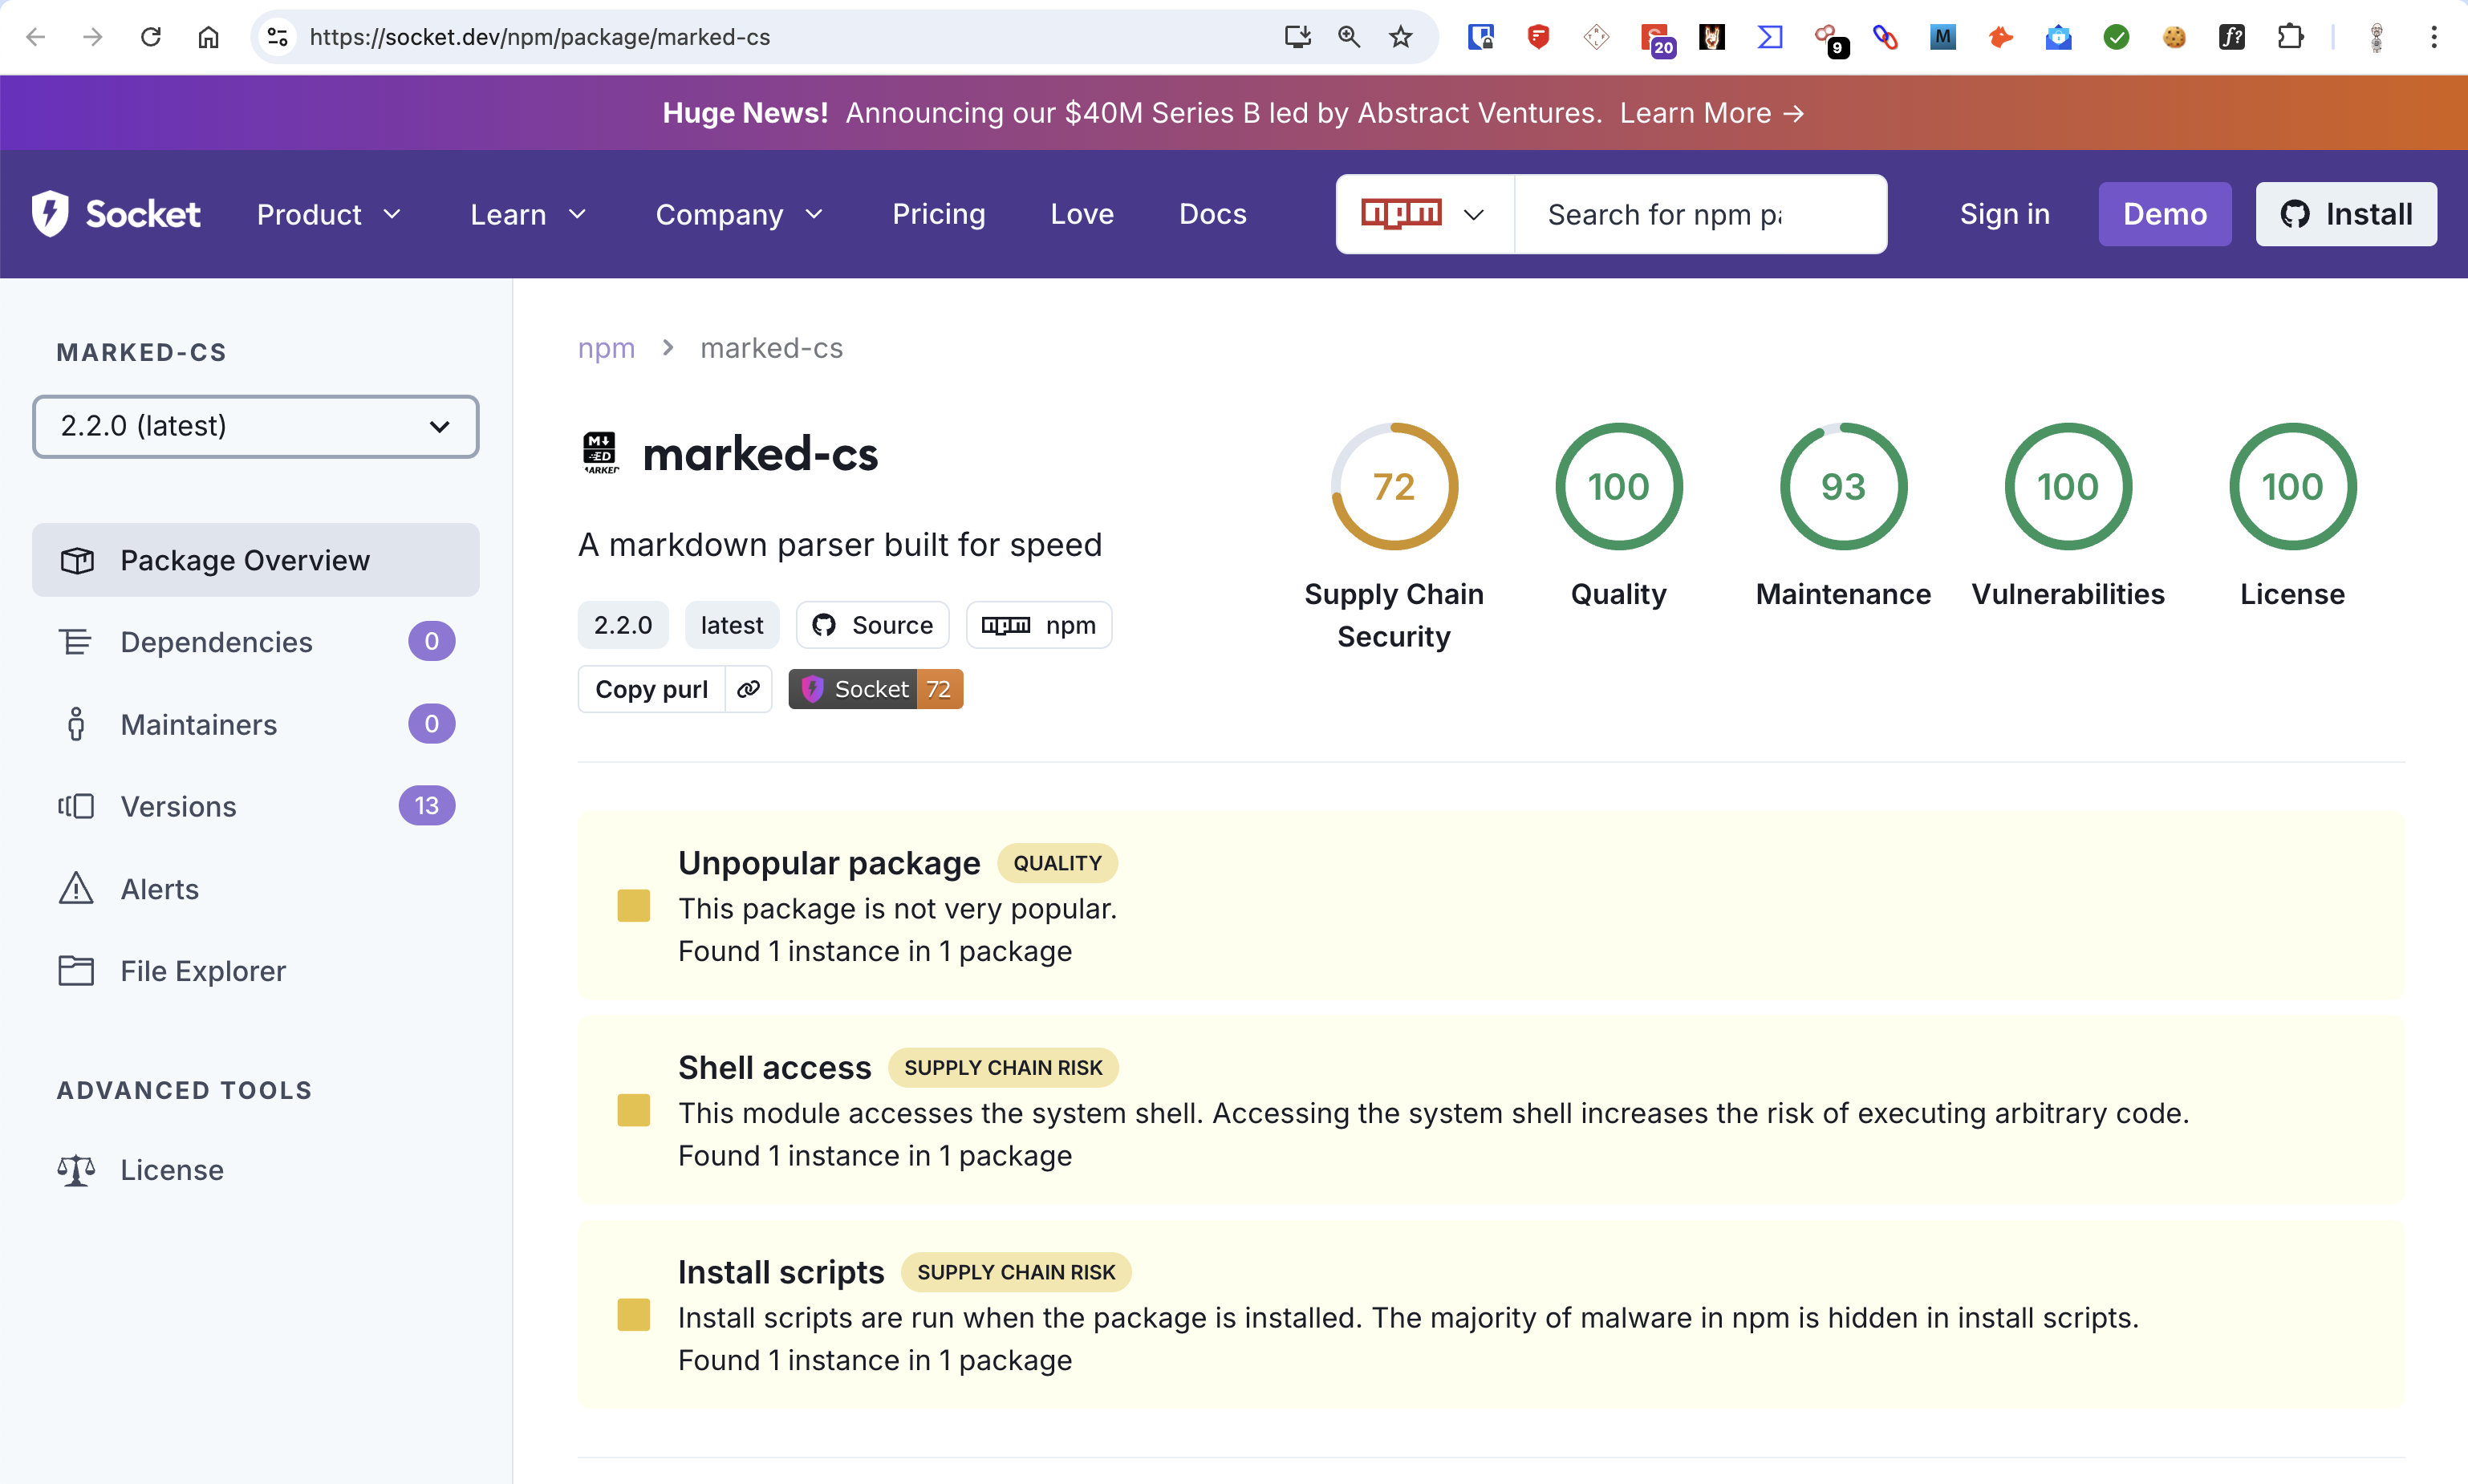Expand the Product menu
Screen dimensions: 2468x1484
(329, 214)
